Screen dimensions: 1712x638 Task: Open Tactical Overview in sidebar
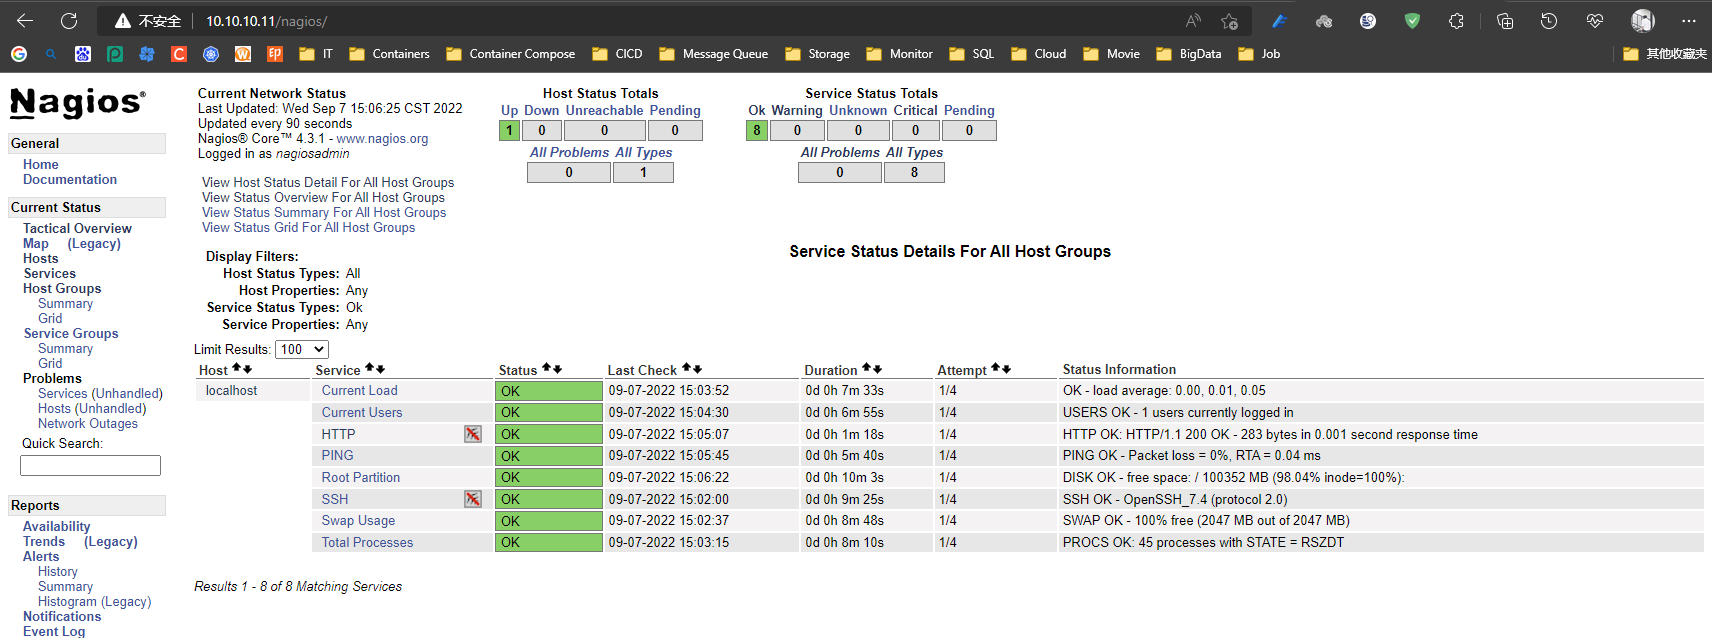click(77, 228)
